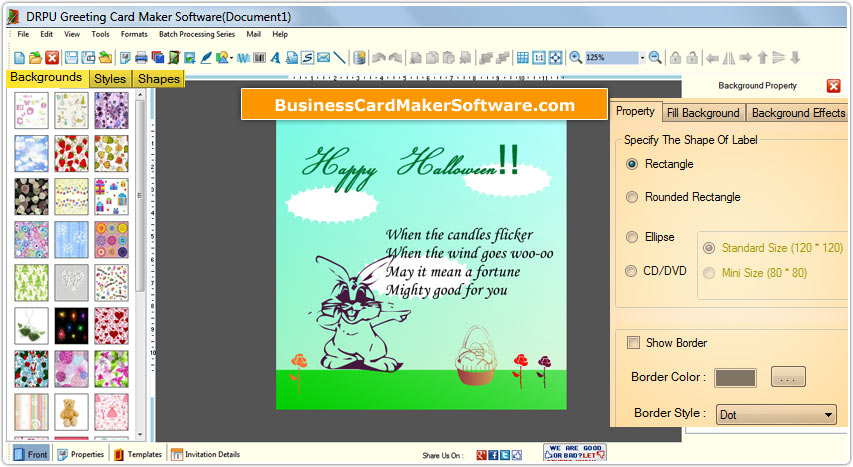Image resolution: width=853 pixels, height=467 pixels.
Task: Select the Ellipse radio button
Action: click(632, 237)
